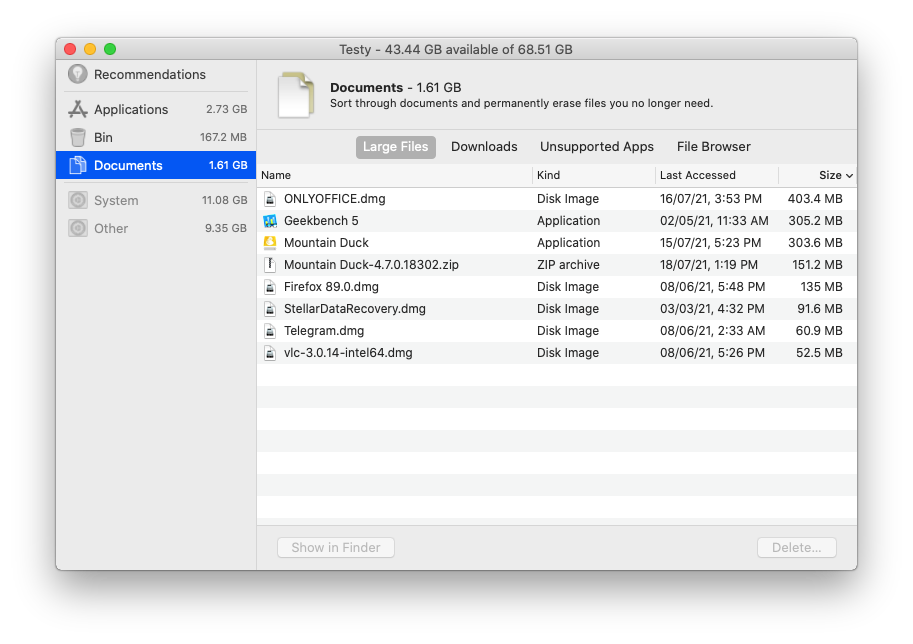Screen dimensions: 913x644
Task: Click the Geekbench 5 application icon
Action: 269,220
